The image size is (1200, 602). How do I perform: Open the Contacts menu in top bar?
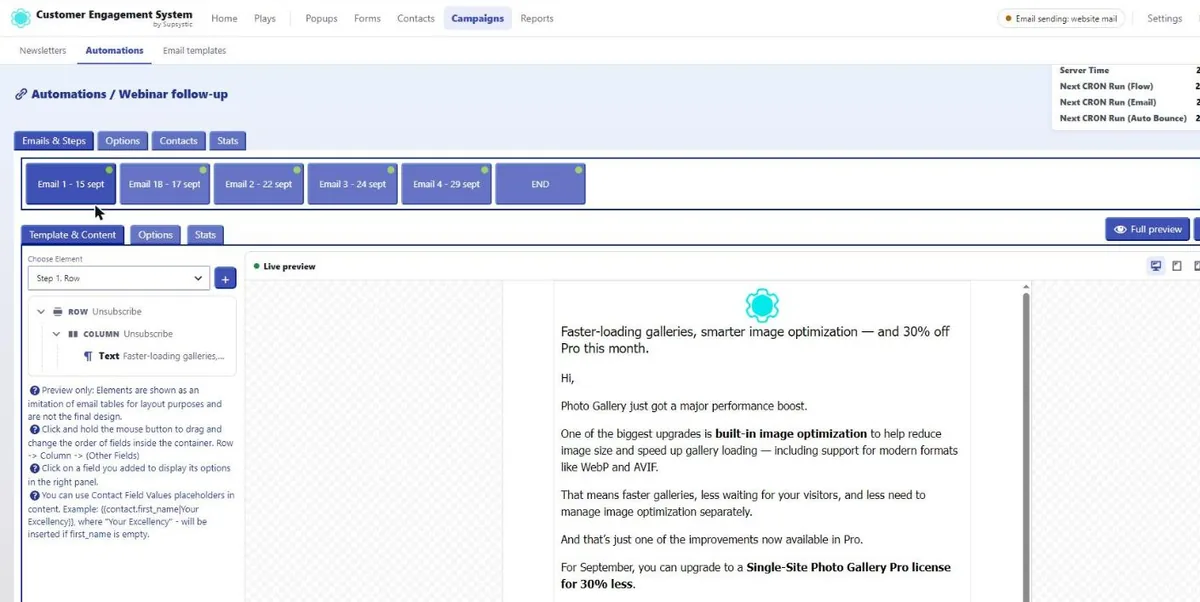pyautogui.click(x=416, y=18)
